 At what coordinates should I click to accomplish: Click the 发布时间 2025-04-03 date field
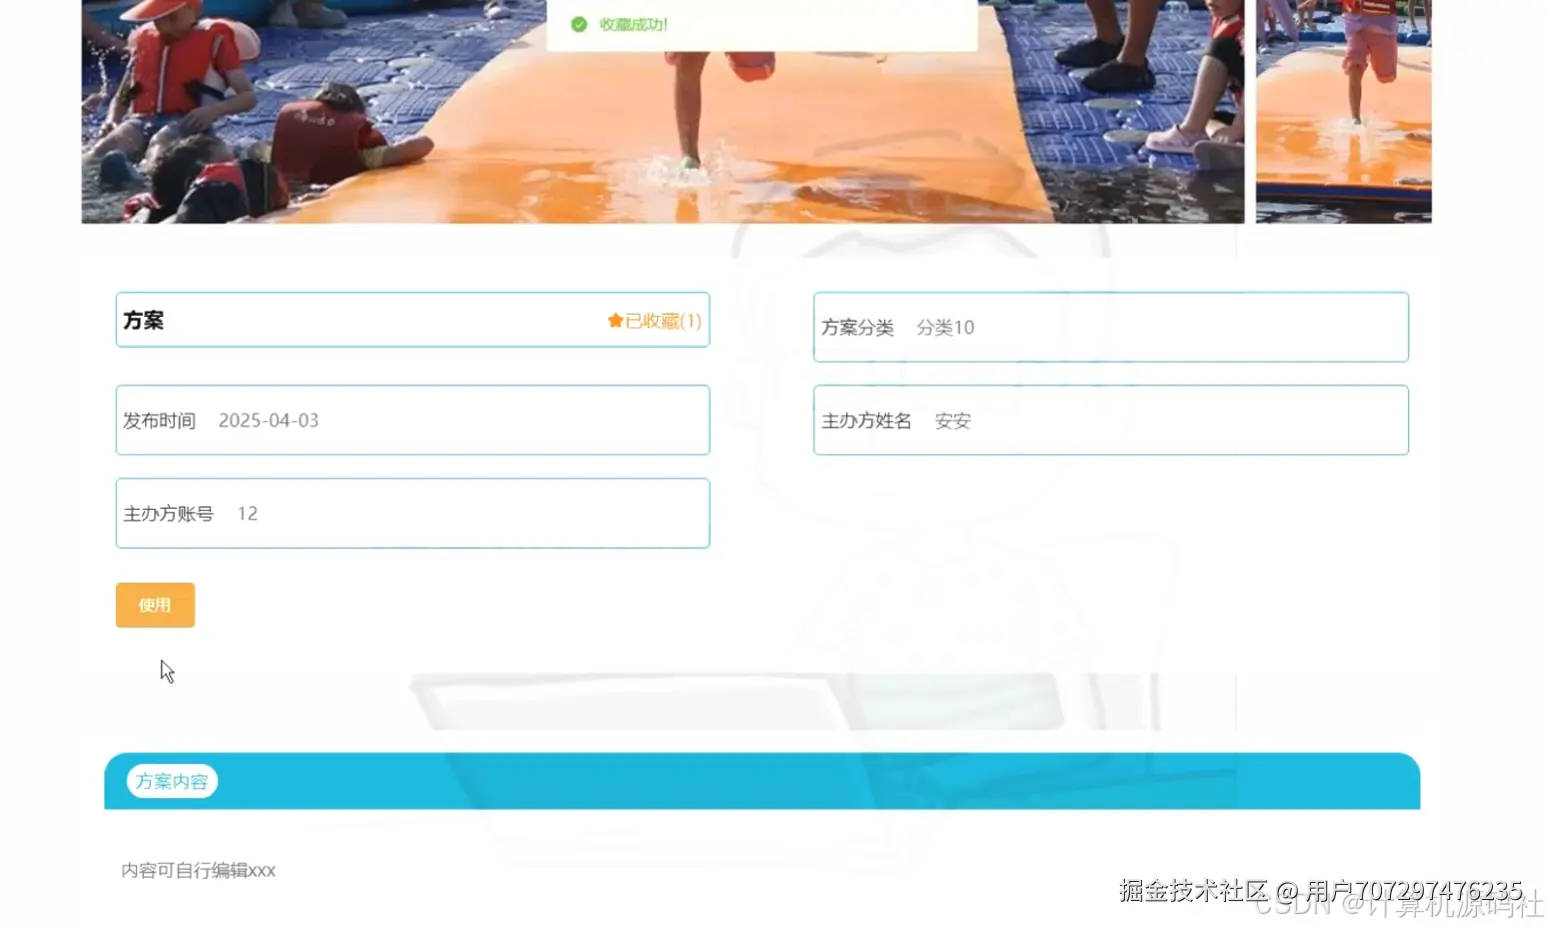tap(412, 420)
